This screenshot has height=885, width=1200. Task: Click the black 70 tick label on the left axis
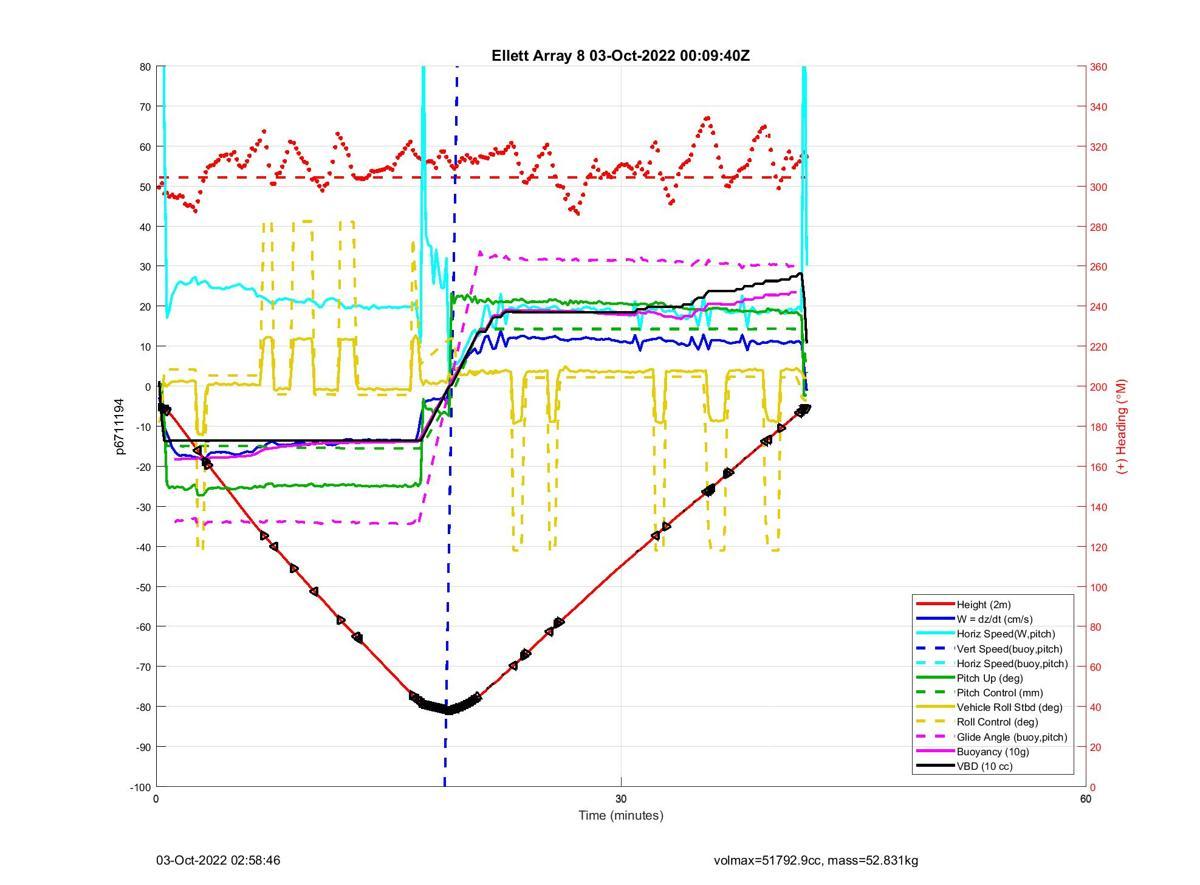pos(145,107)
